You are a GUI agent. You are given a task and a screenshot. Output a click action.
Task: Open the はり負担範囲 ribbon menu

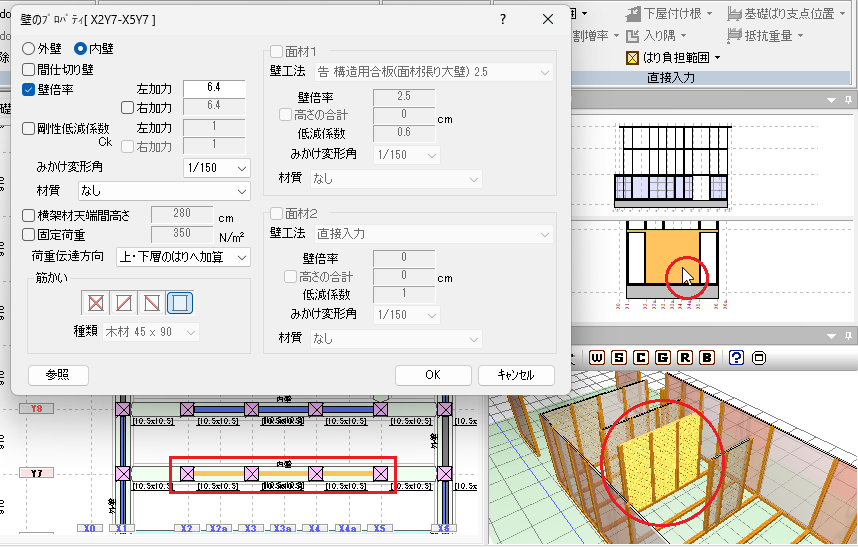click(675, 58)
